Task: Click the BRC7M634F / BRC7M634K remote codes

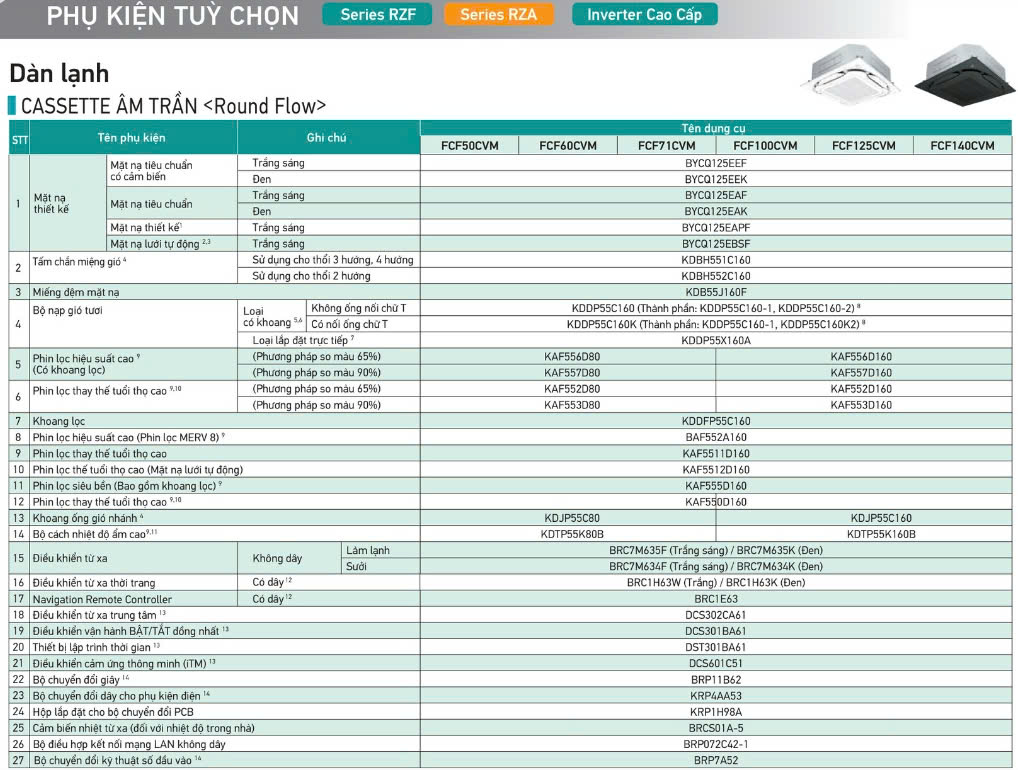Action: coord(716,566)
